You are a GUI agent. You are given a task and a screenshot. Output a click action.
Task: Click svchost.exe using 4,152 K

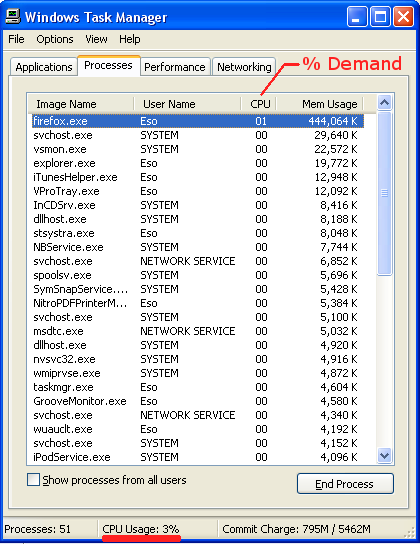(x=198, y=443)
